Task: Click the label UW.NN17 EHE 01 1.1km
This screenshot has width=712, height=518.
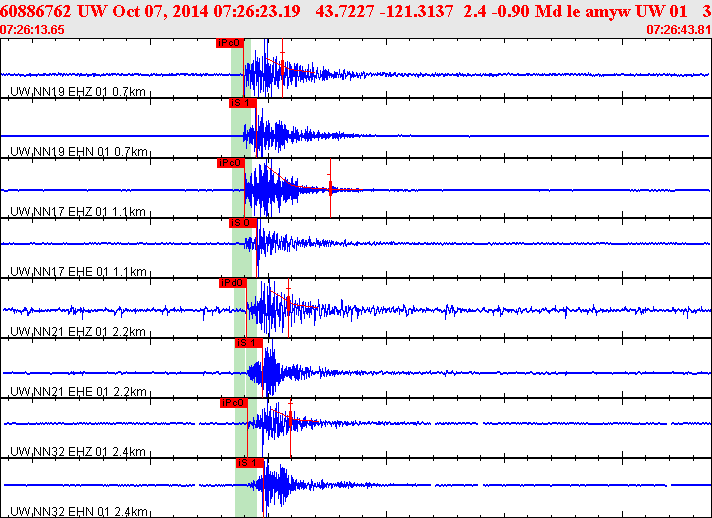Action: point(78,272)
